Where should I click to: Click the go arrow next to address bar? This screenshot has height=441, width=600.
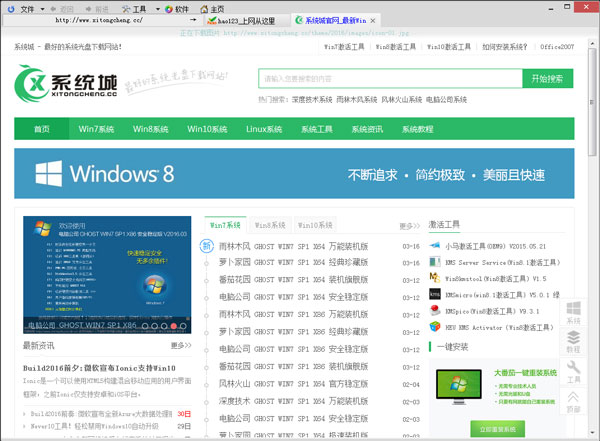coord(193,20)
